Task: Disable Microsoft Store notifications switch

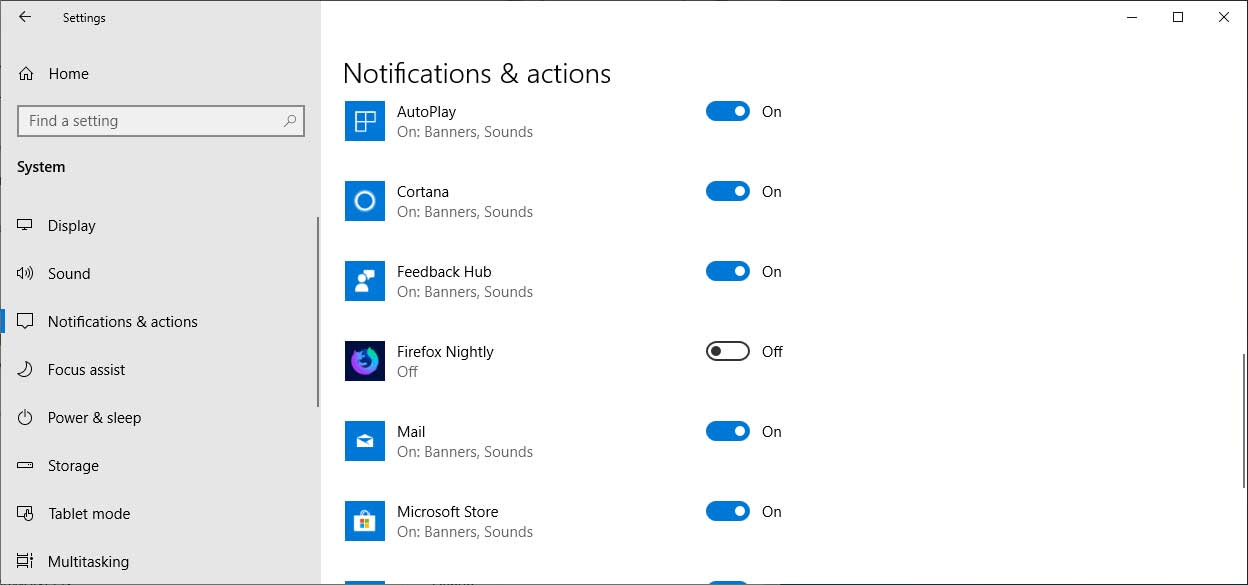Action: [728, 511]
